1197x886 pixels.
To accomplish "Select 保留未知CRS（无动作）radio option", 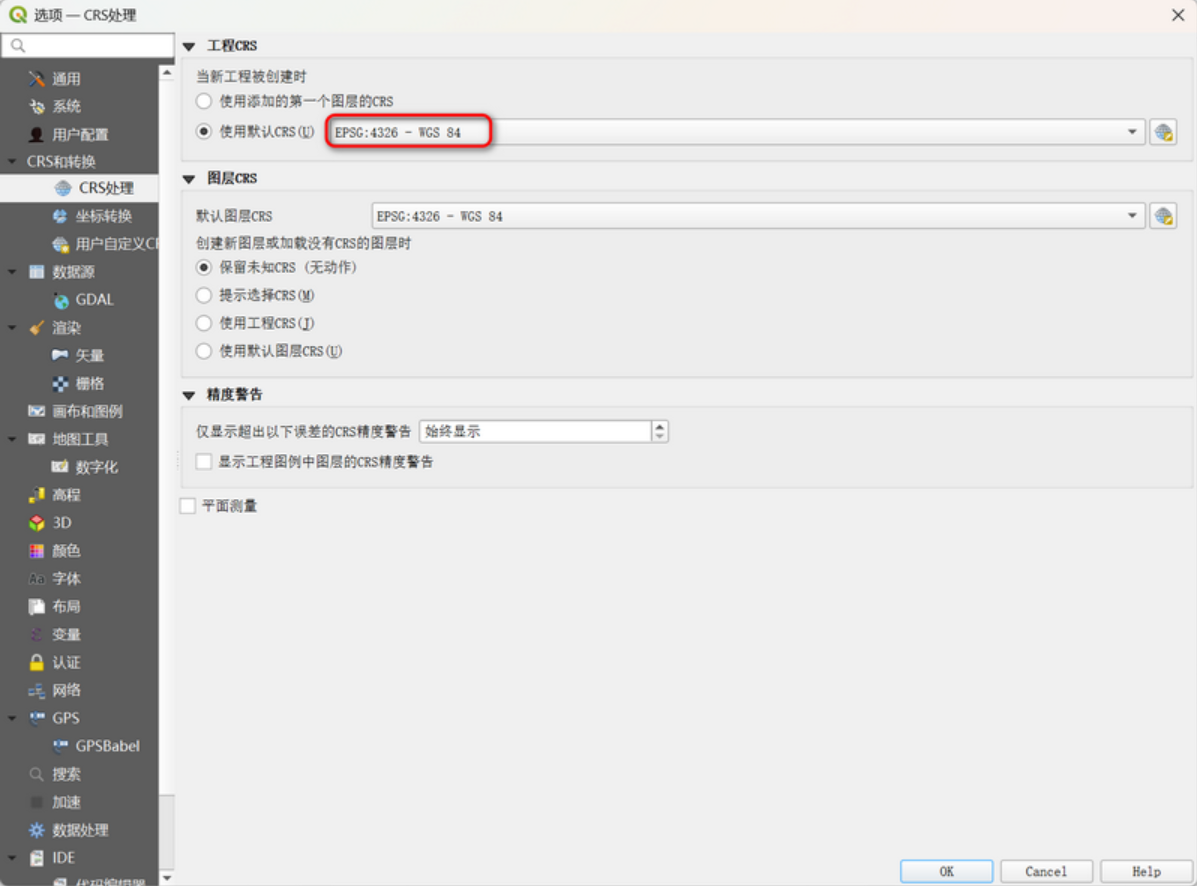I will pyautogui.click(x=204, y=267).
